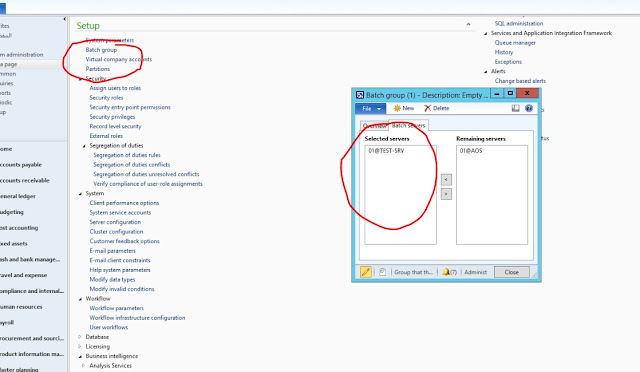Viewport: 640px width, 372px height.
Task: Open Batch group link under Setup
Action: click(x=101, y=50)
